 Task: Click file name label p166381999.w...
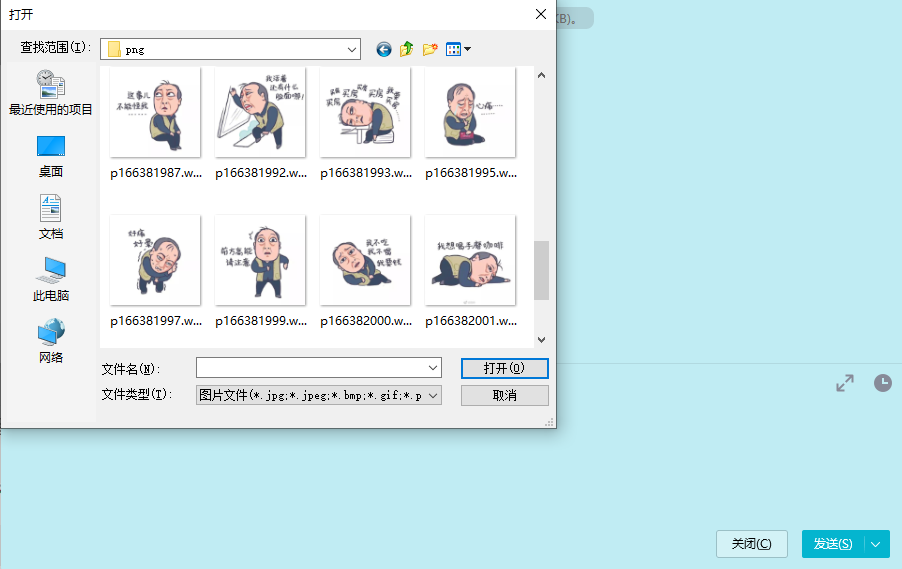tap(261, 320)
